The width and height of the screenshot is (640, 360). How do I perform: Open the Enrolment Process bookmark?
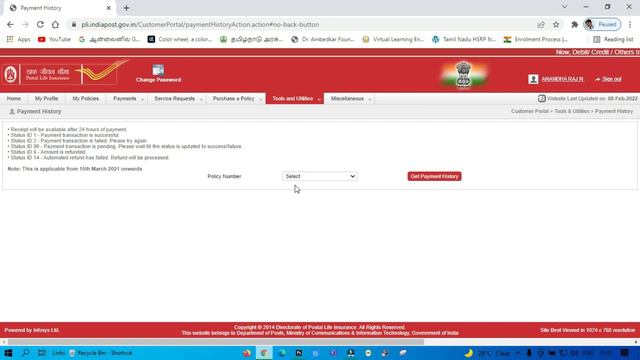(536, 39)
